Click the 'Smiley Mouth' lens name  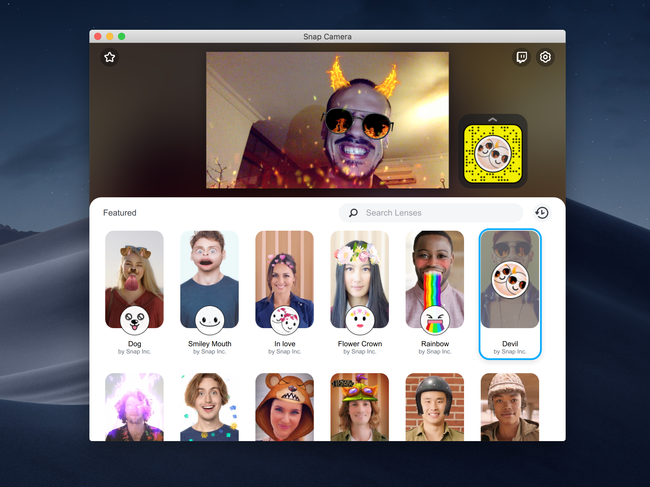point(209,344)
